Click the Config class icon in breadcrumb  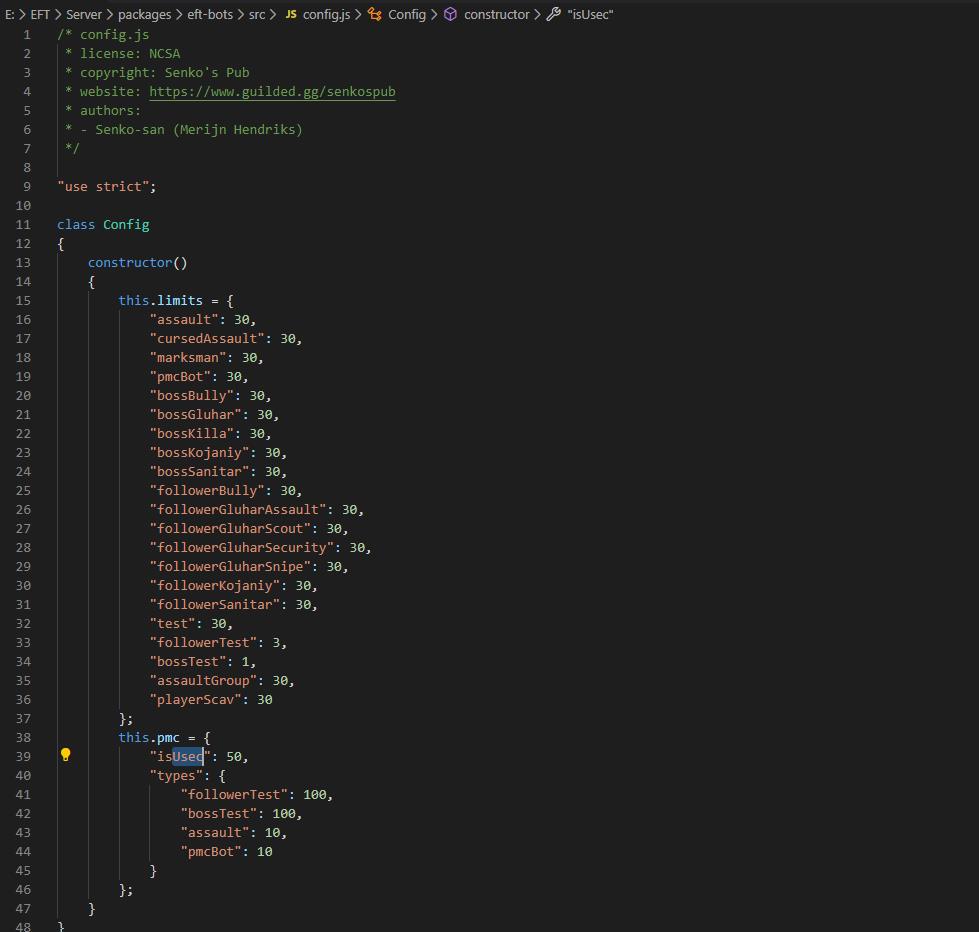pyautogui.click(x=375, y=14)
